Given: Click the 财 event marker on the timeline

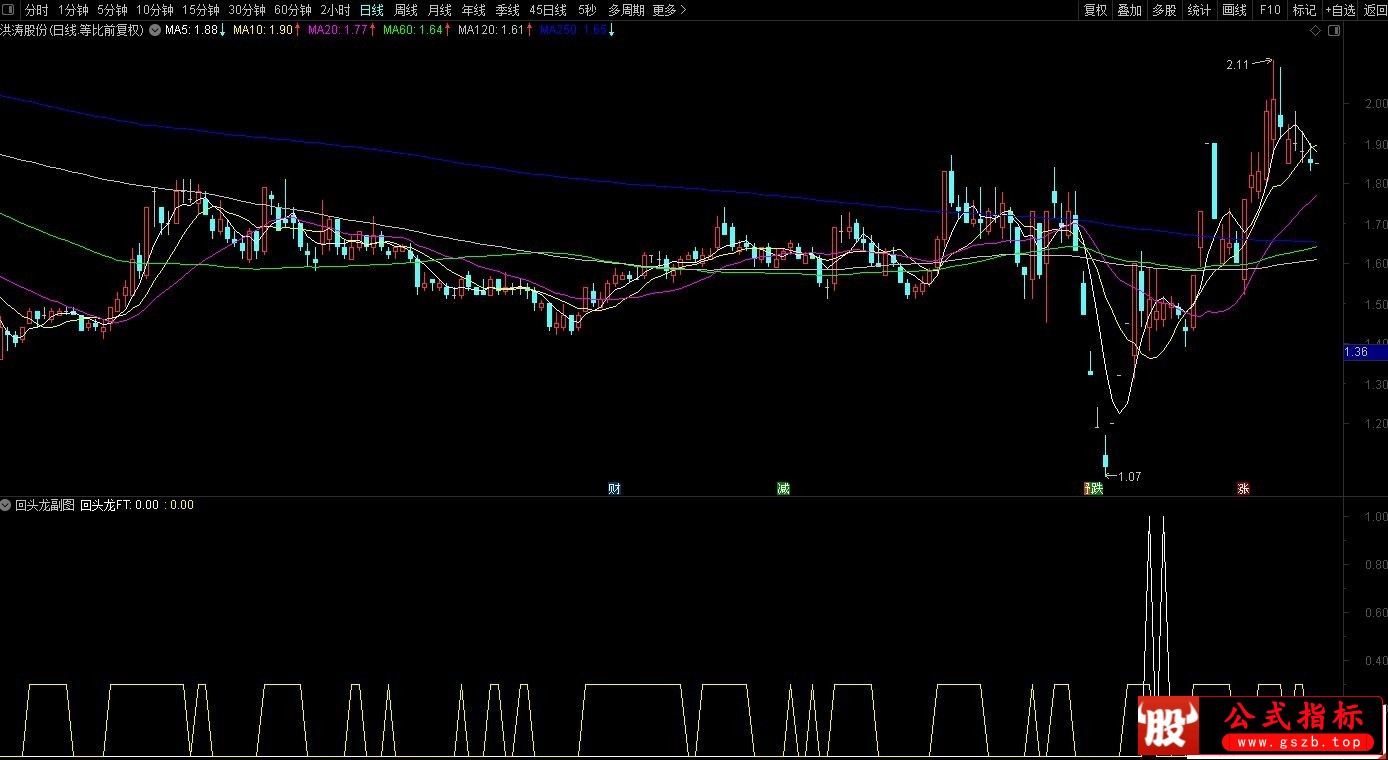Looking at the screenshot, I should [614, 489].
